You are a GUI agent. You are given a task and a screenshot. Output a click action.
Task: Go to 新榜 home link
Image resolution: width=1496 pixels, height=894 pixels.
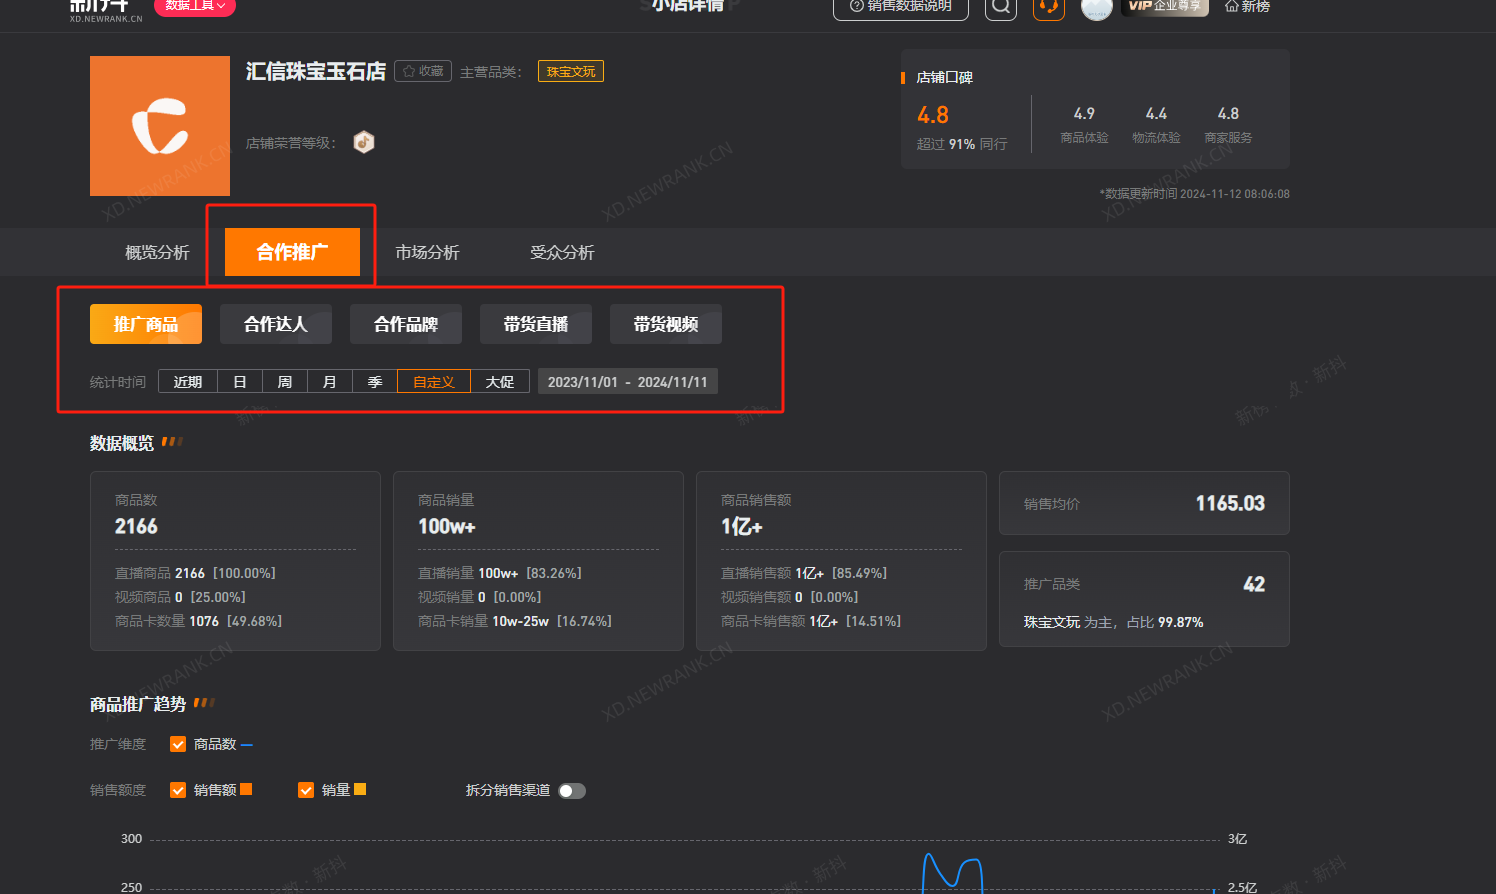(x=1247, y=6)
